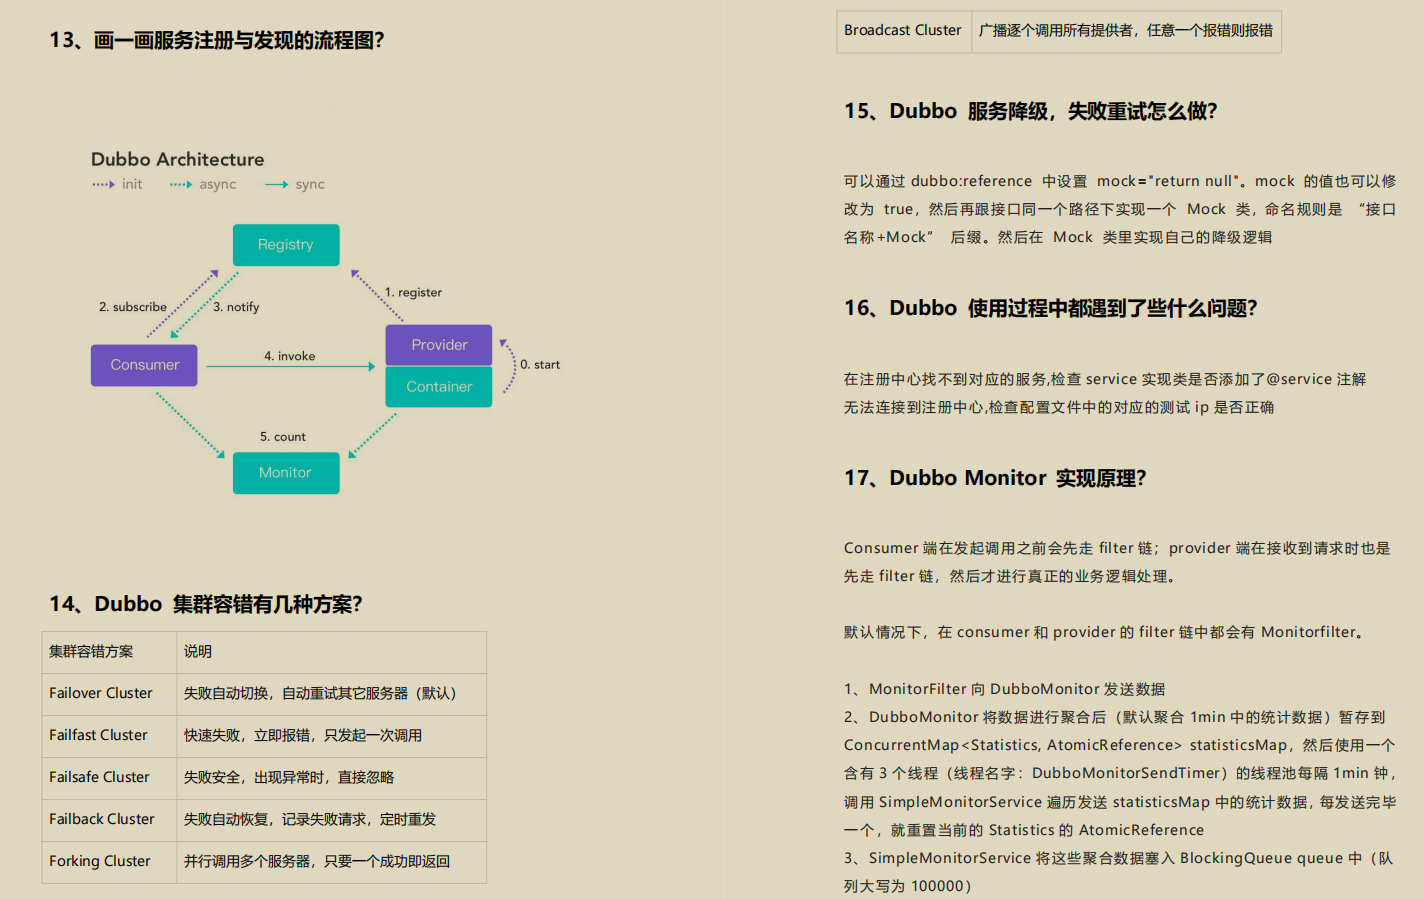Click the 'sync' legend label
Screen dimensions: 1424x899
(310, 184)
